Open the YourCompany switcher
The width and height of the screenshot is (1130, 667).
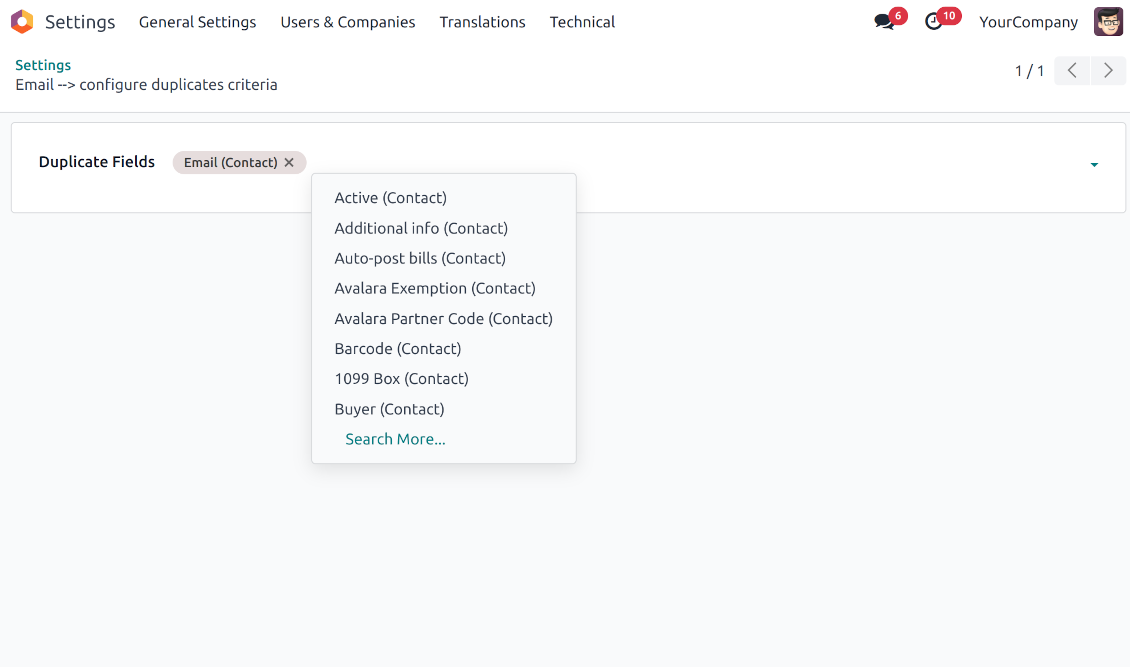click(1028, 22)
